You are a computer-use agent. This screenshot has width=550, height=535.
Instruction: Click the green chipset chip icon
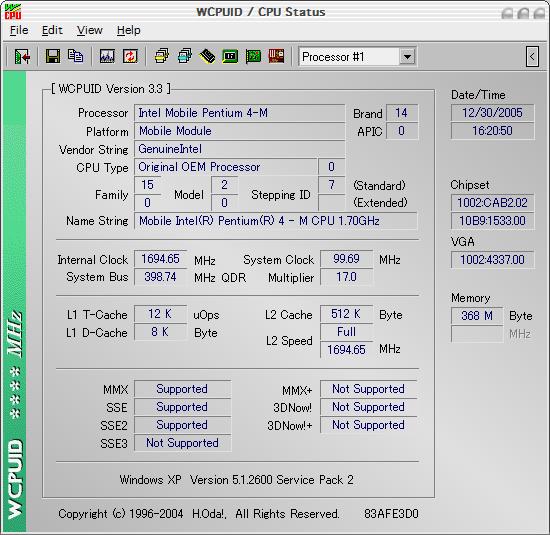click(x=230, y=56)
